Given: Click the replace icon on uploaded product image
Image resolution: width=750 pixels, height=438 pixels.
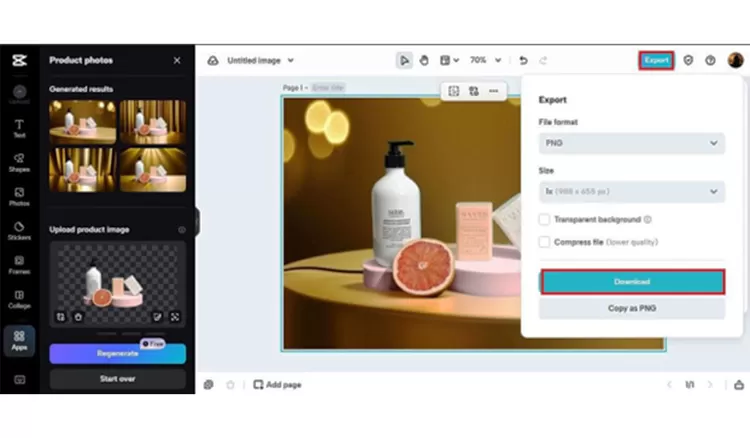Looking at the screenshot, I should 61,317.
